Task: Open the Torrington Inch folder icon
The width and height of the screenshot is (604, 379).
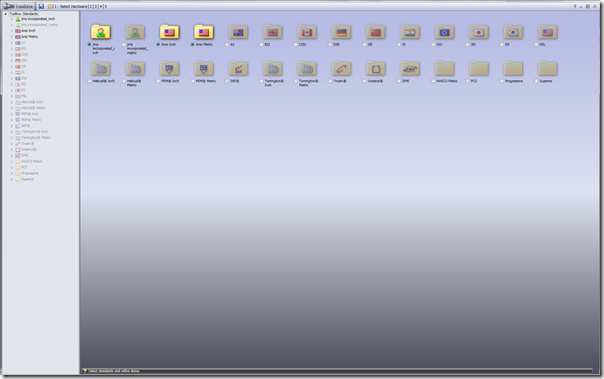Action: (272, 69)
